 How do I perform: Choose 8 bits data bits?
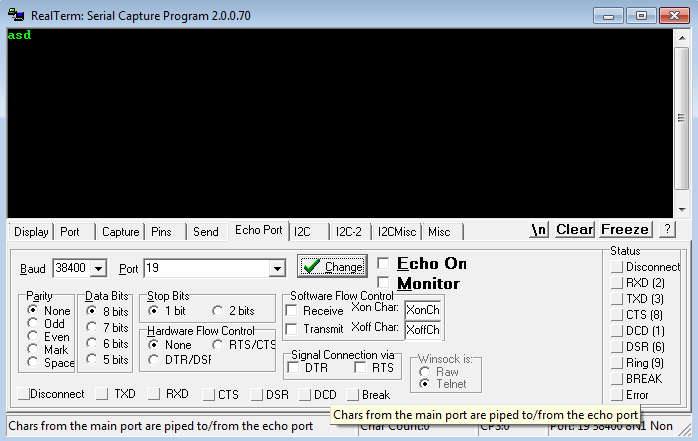pos(91,311)
